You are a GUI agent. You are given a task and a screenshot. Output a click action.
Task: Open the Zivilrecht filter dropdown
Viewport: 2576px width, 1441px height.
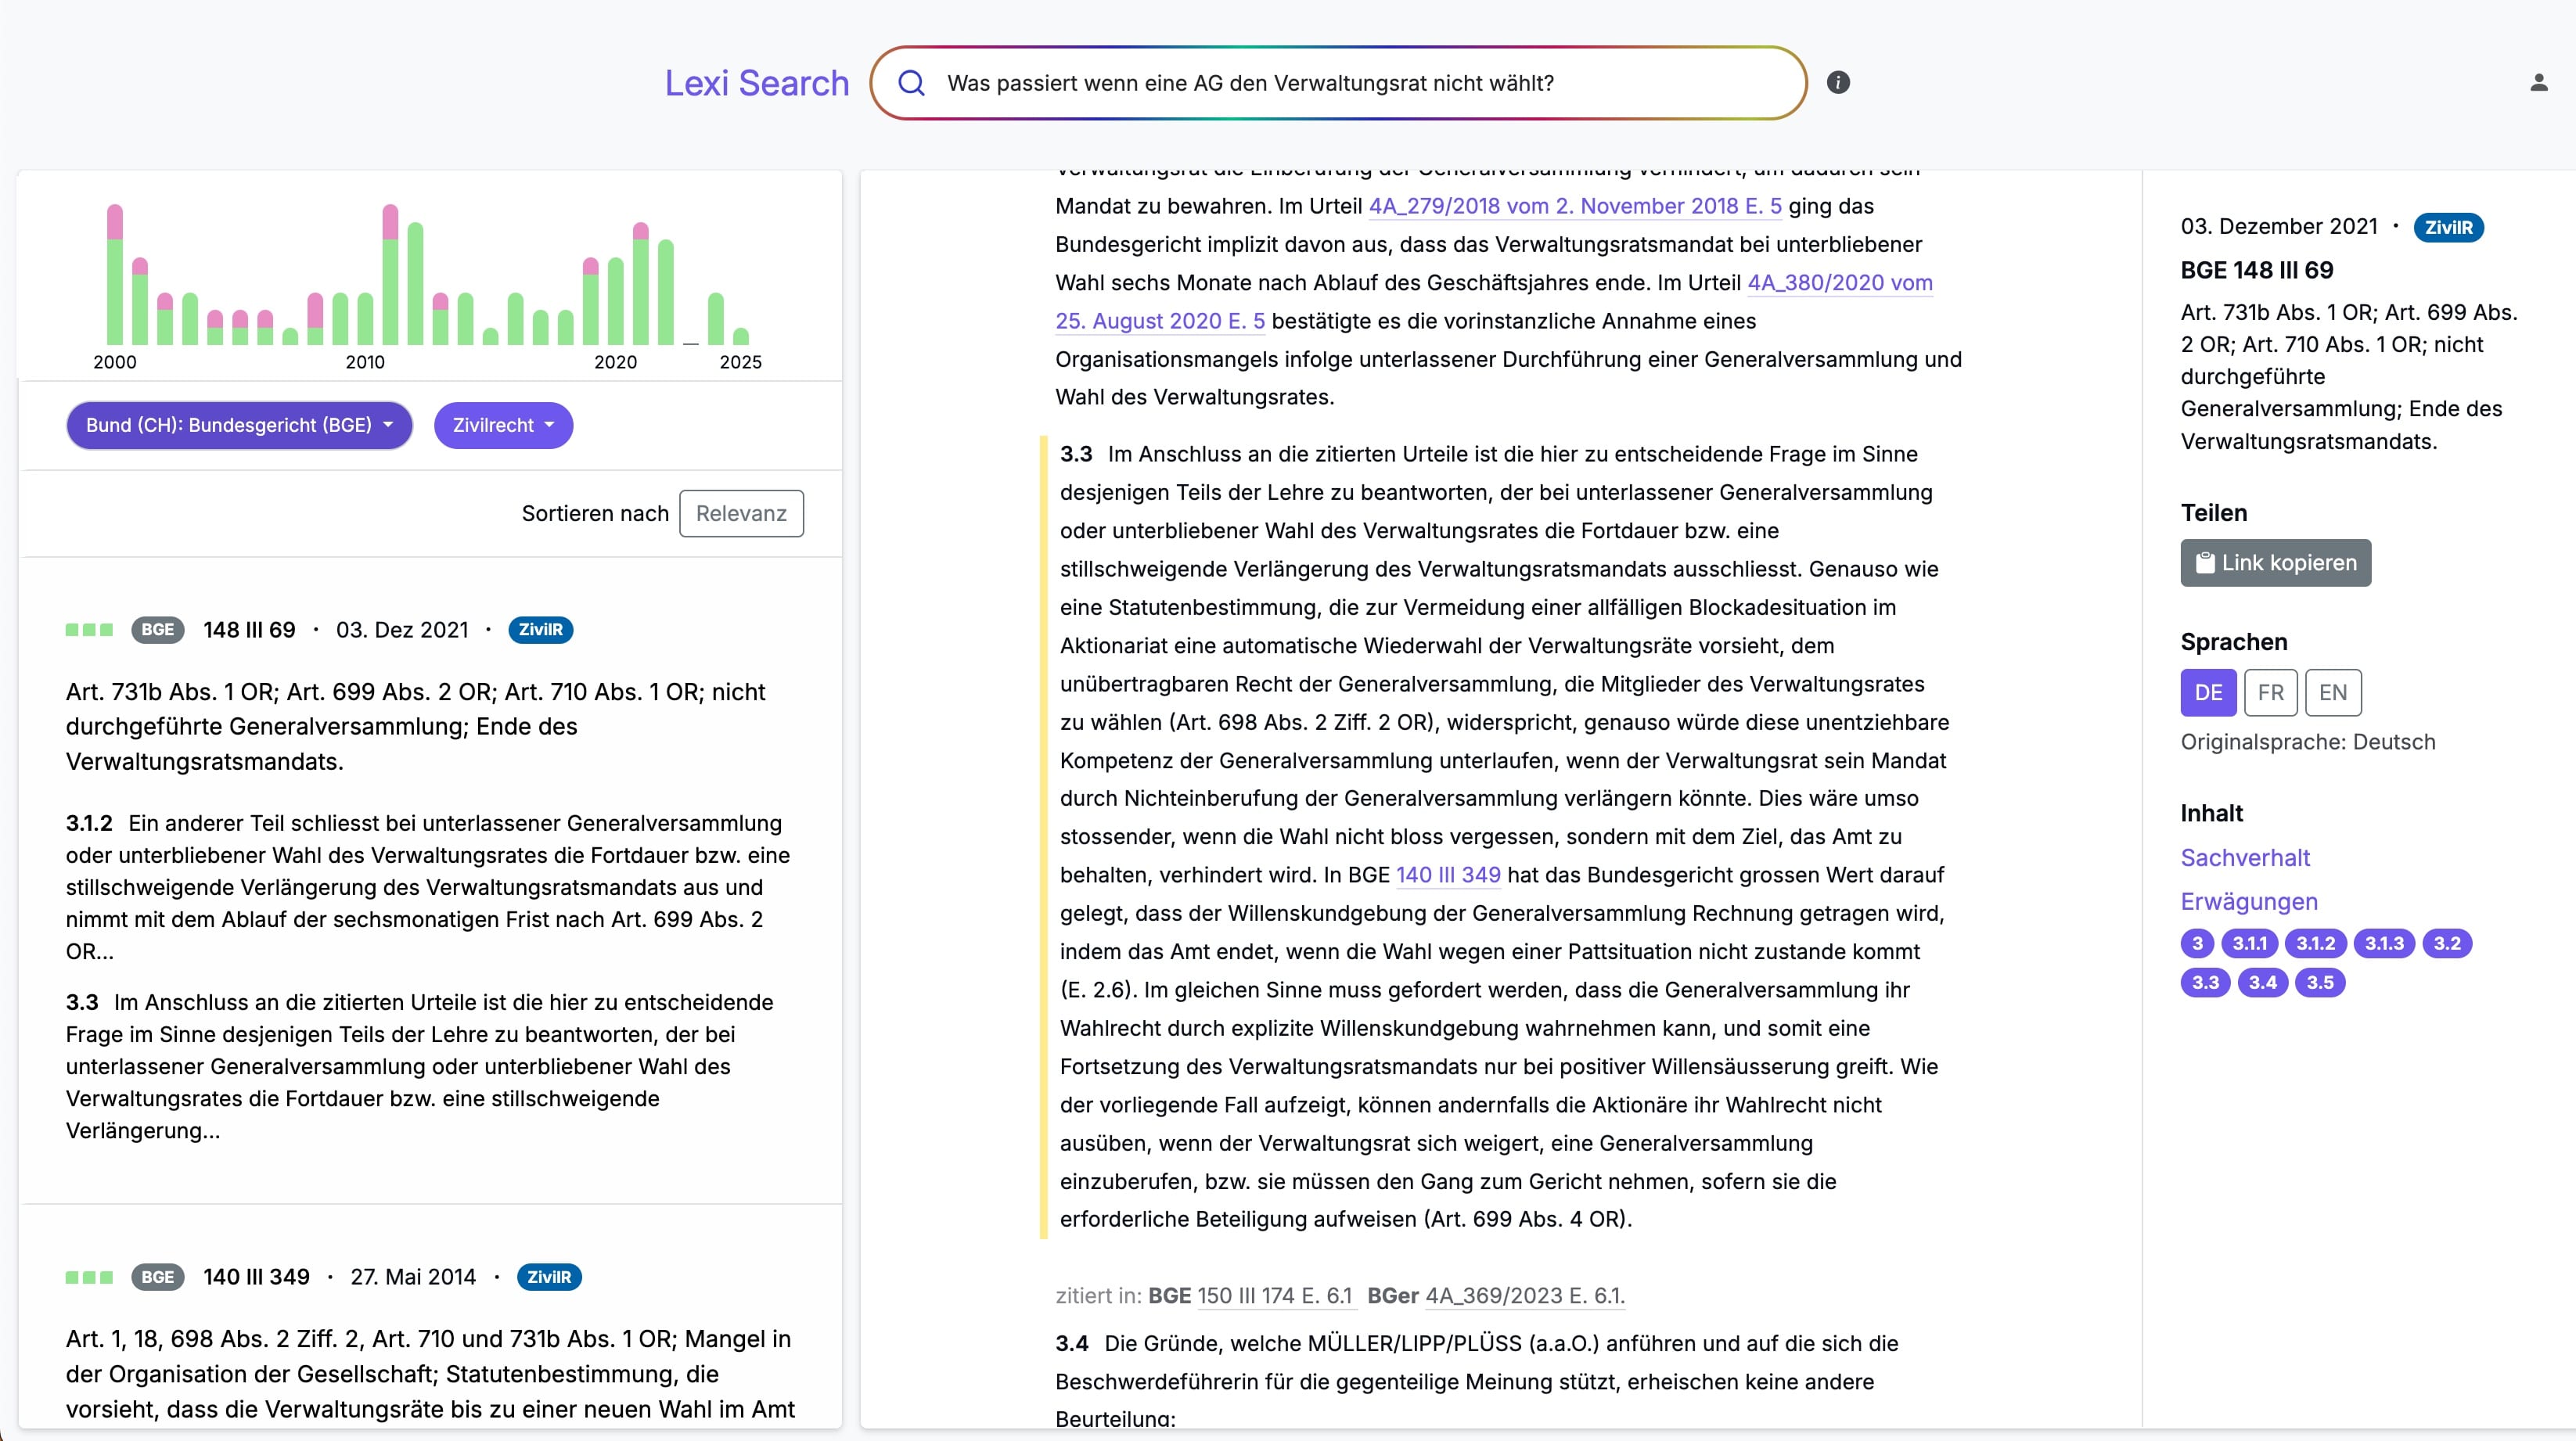point(503,425)
